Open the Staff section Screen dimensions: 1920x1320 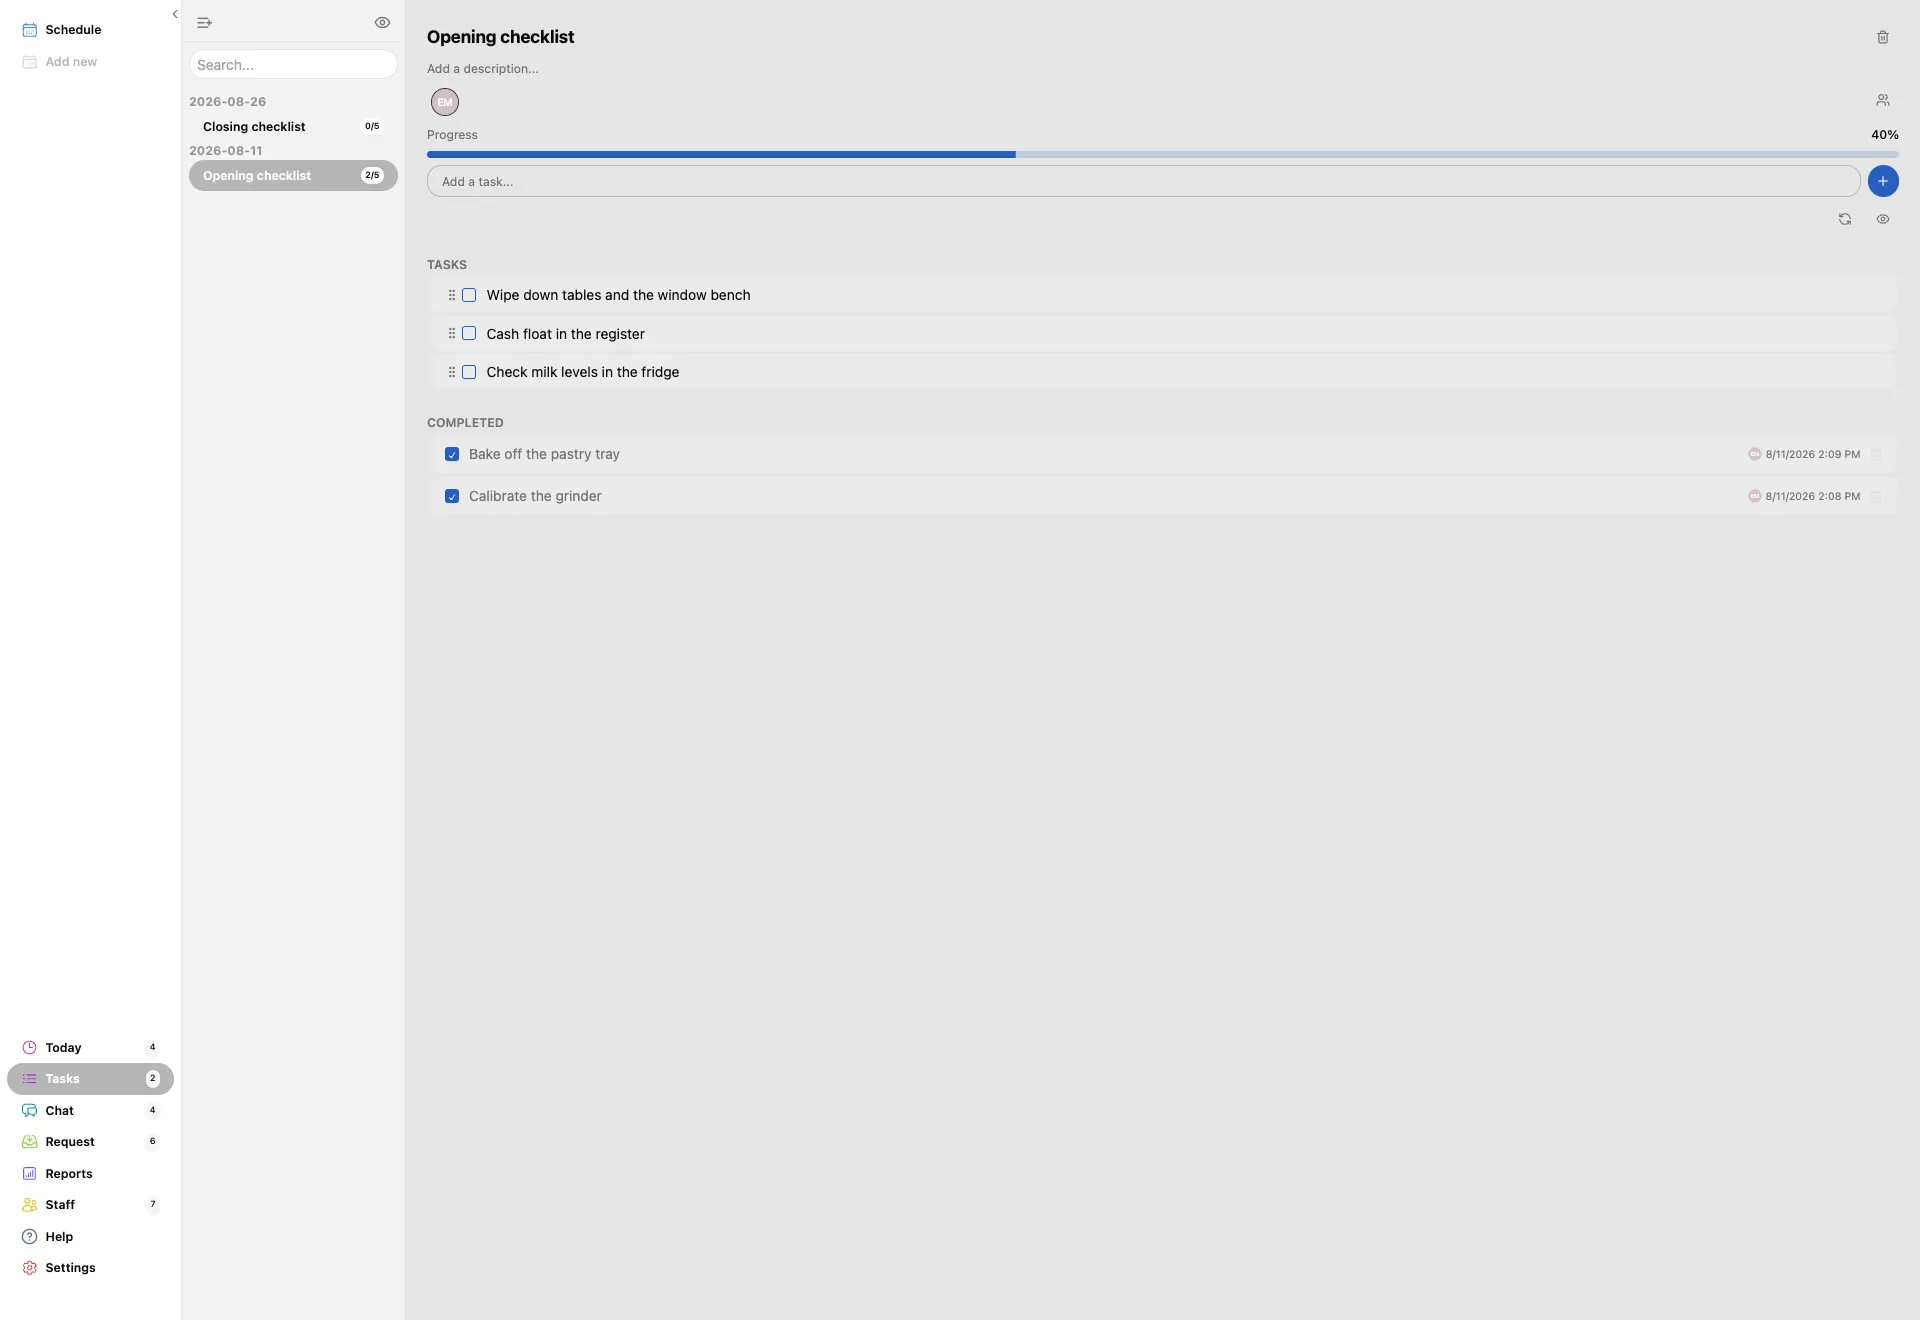(x=90, y=1205)
